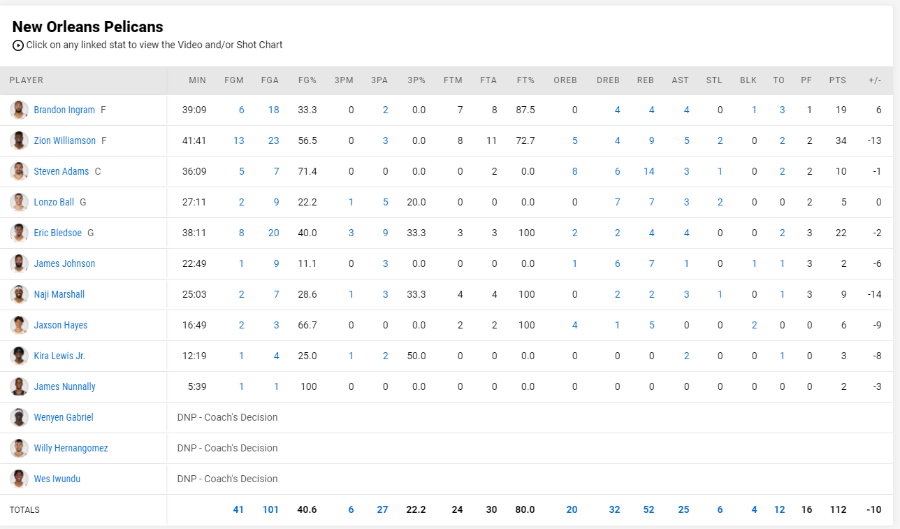View team total 12 turnovers
Screen dimensions: 900x529
coord(779,509)
